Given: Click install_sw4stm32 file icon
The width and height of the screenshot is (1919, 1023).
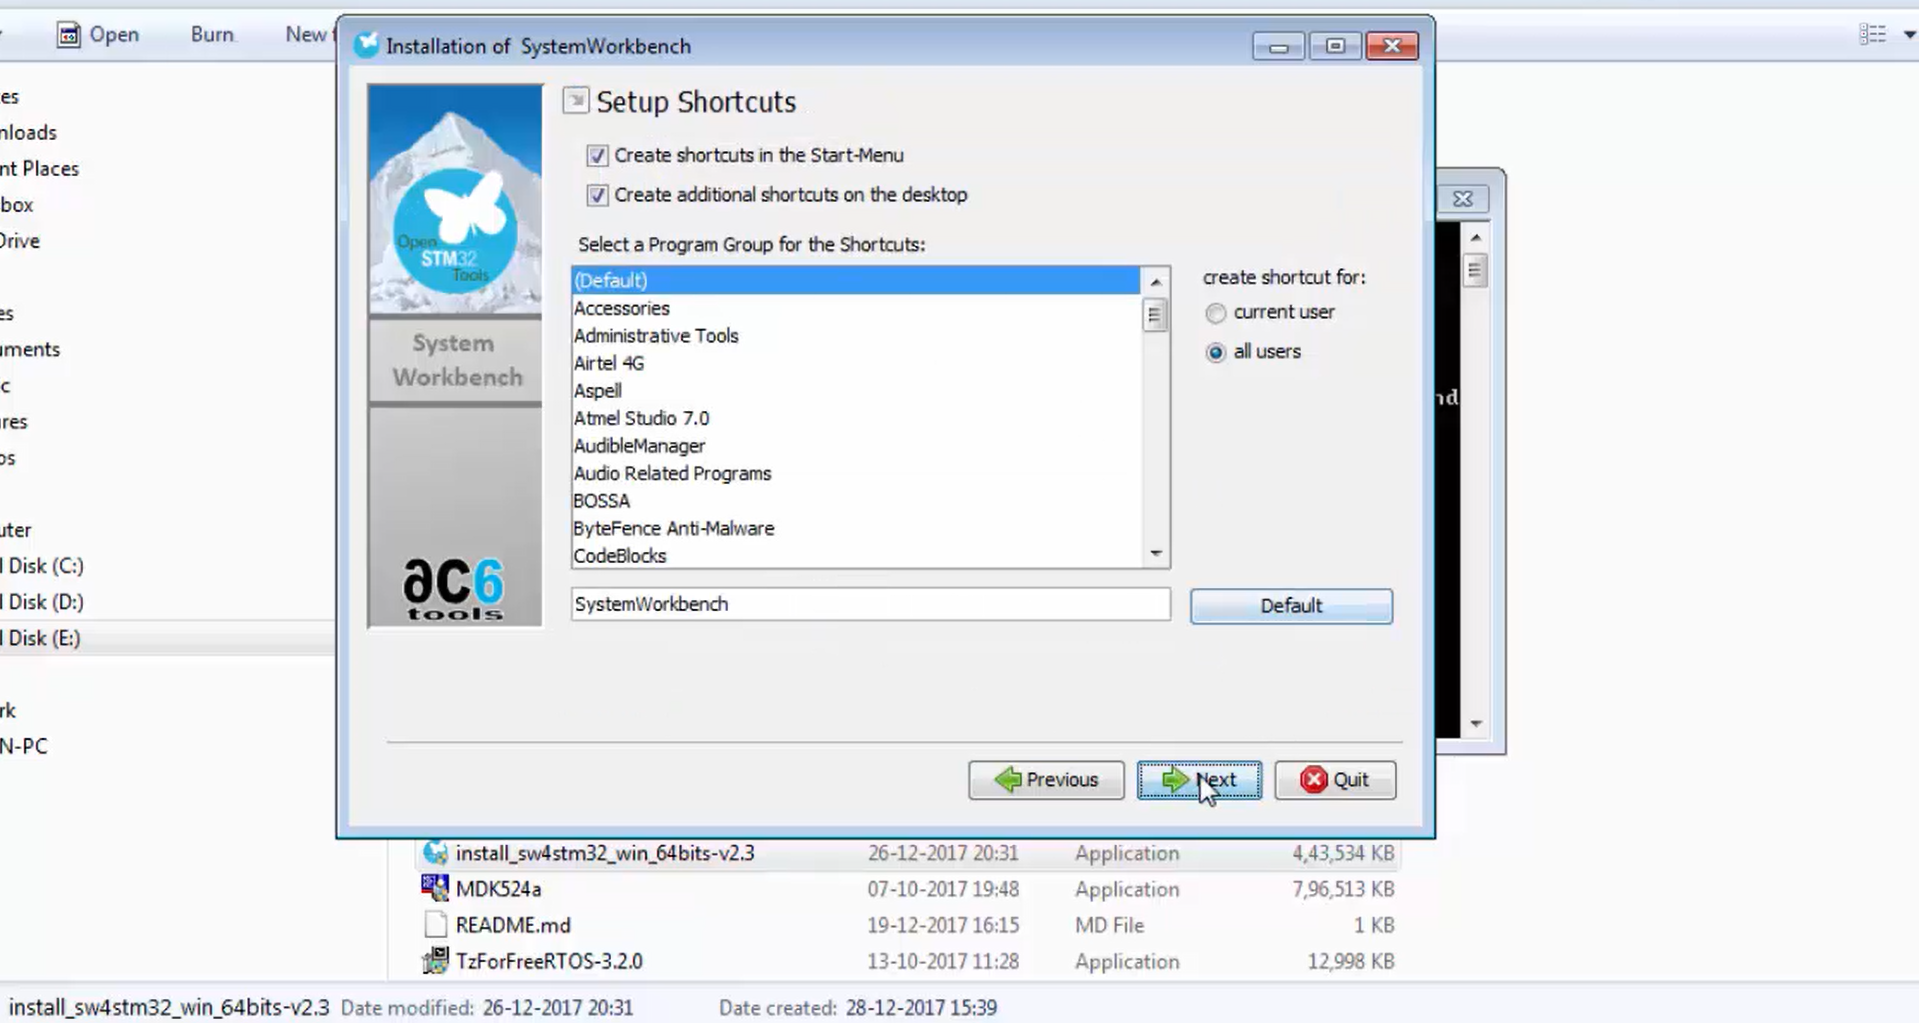Looking at the screenshot, I should [x=435, y=852].
